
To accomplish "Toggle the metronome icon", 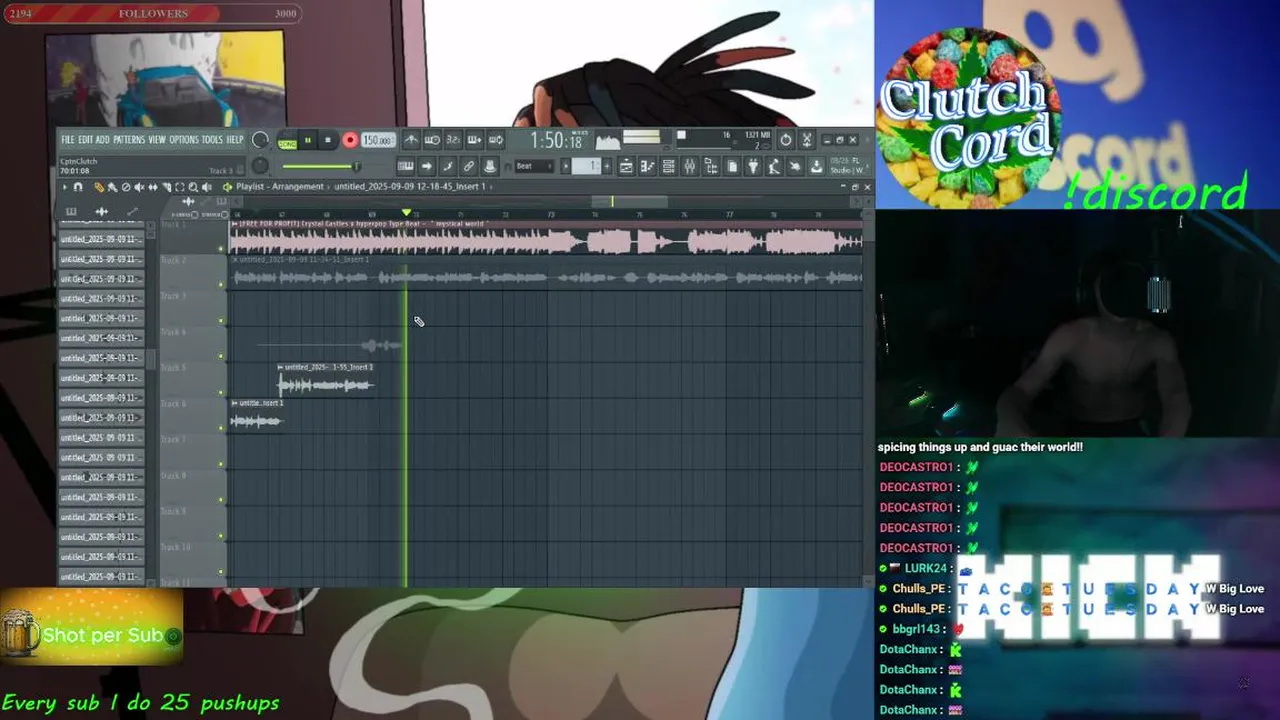I will pos(412,140).
